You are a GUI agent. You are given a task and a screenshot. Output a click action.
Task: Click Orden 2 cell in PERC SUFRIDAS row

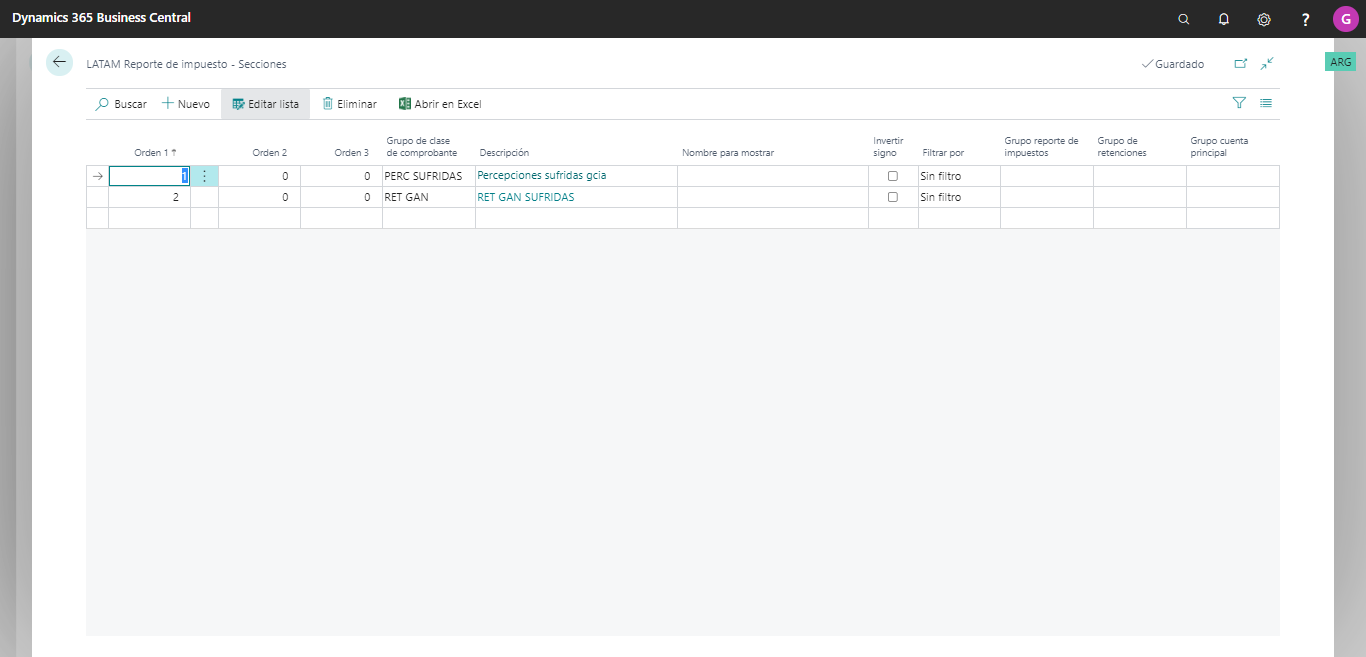[259, 176]
